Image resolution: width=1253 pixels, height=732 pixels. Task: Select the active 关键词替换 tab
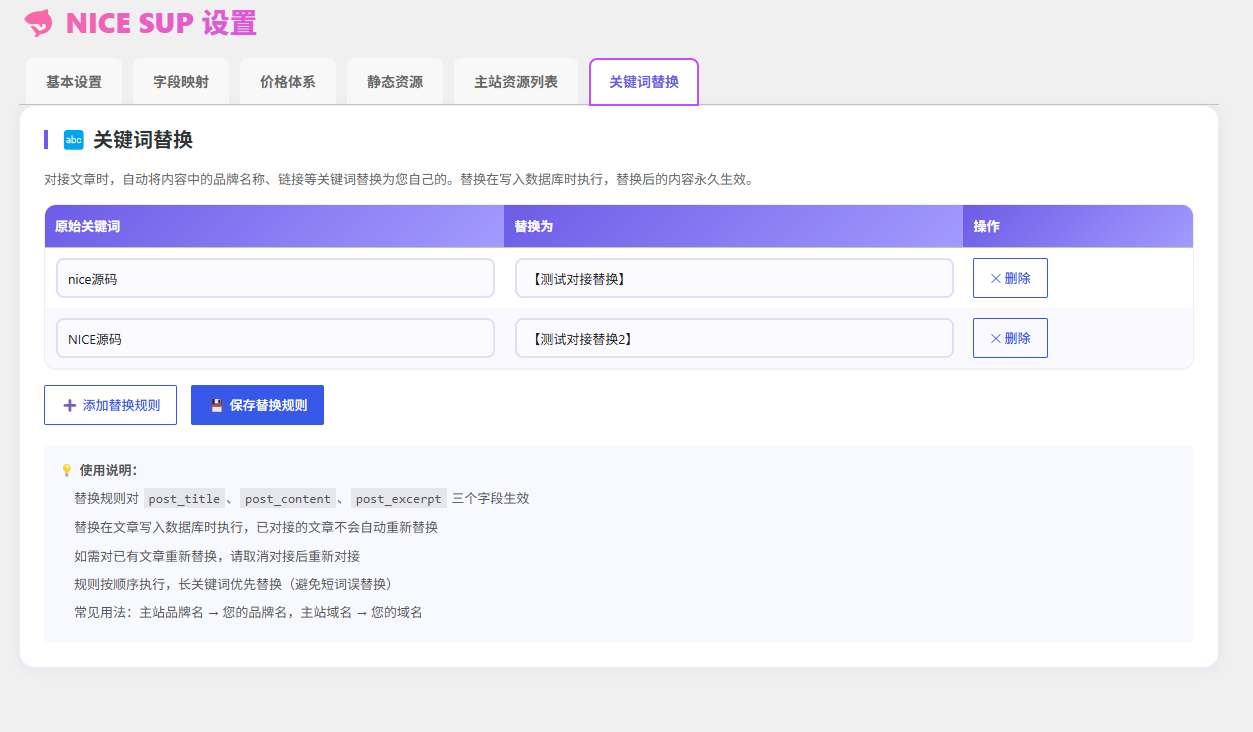[644, 82]
